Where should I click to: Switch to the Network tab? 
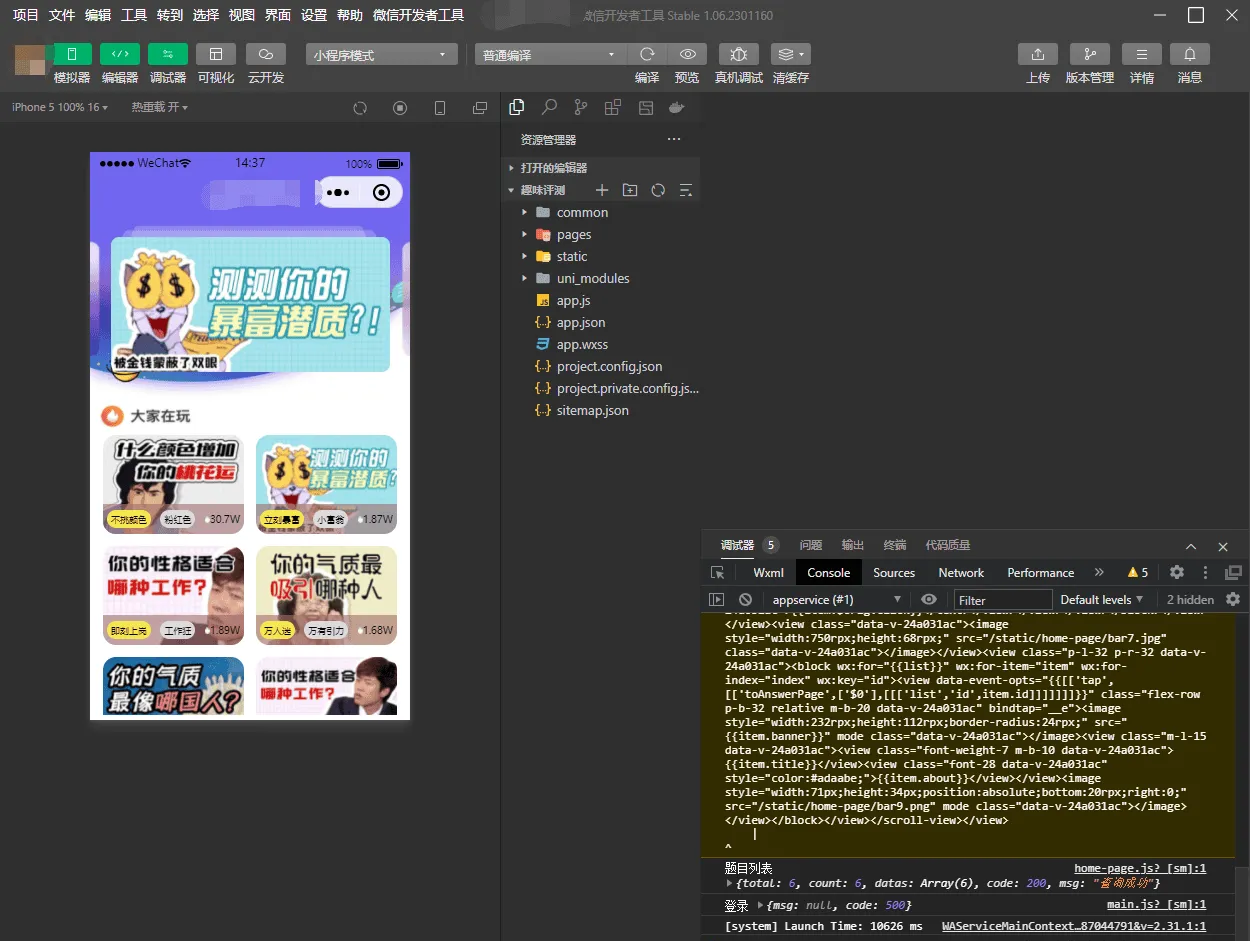(960, 572)
